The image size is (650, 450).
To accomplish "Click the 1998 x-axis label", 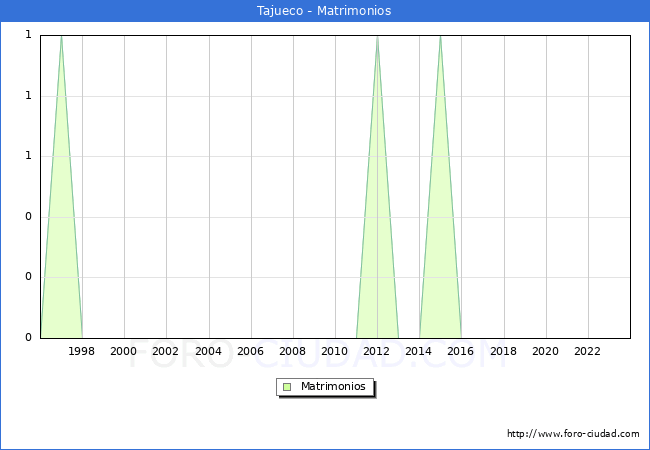I will [x=82, y=351].
